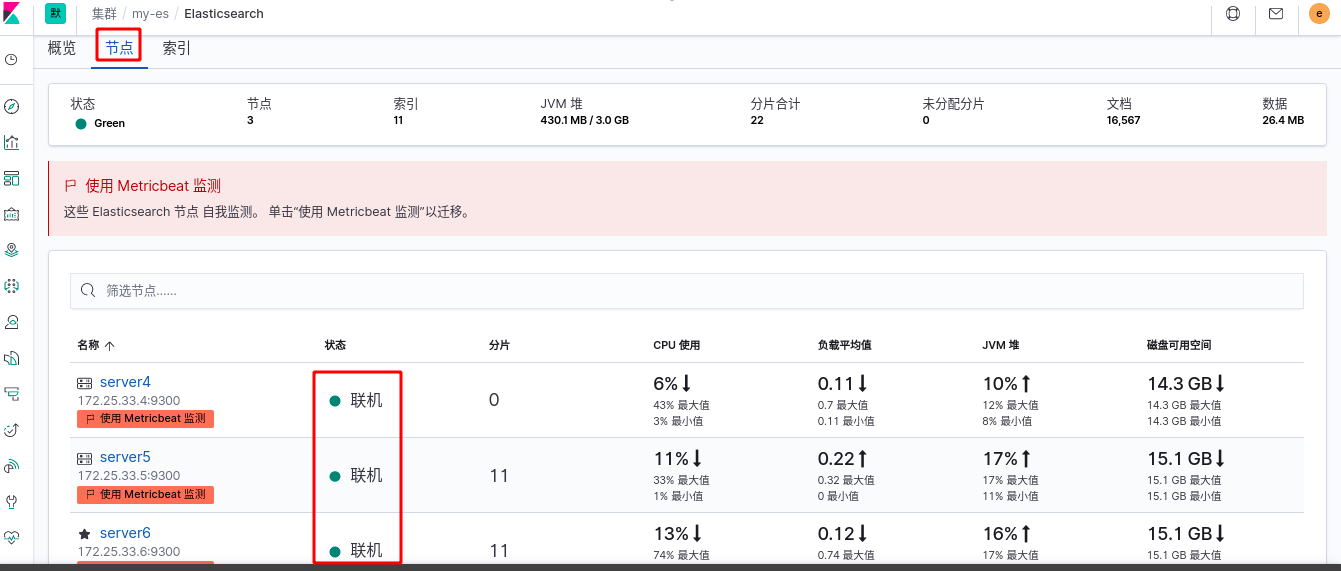Viewport: 1341px width, 571px height.
Task: Switch to the 索引 tab
Action: click(x=177, y=48)
